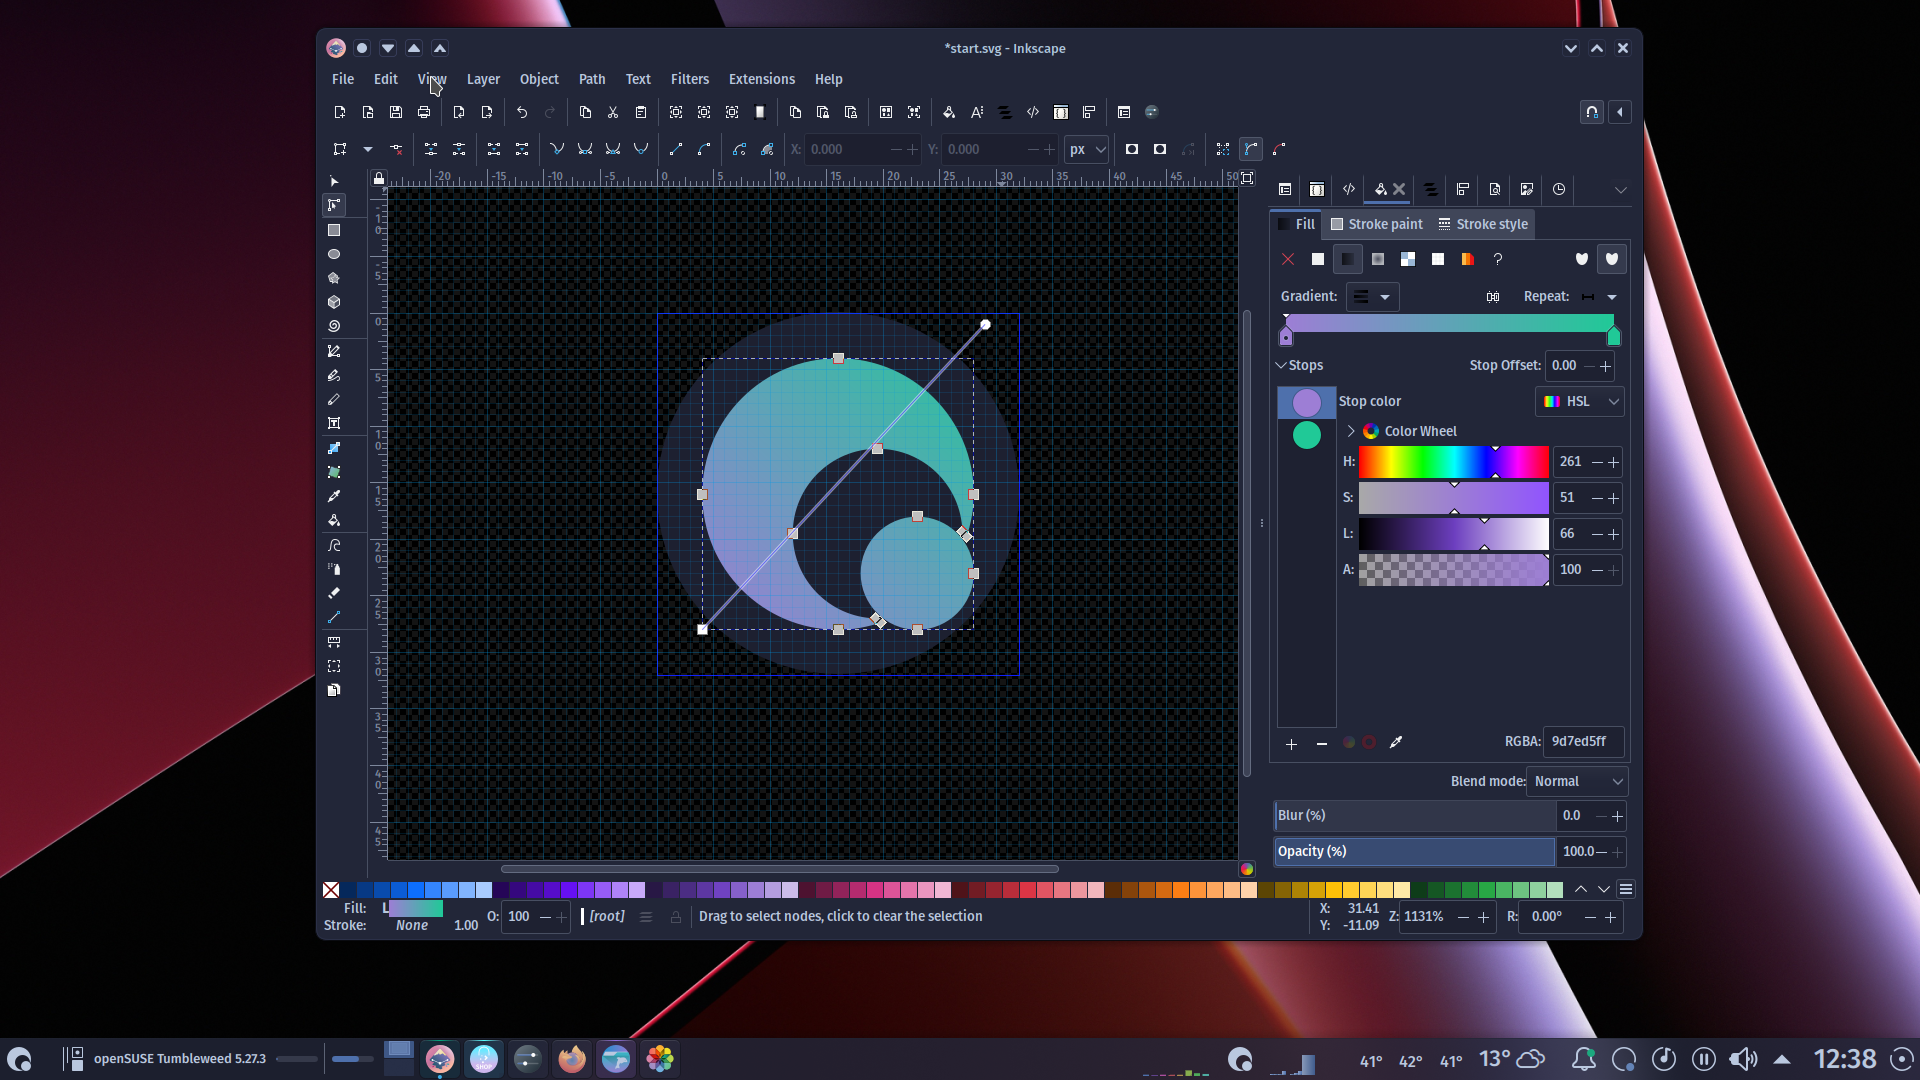This screenshot has width=1920, height=1080.
Task: Click the Stop Offset value field
Action: coord(1565,365)
